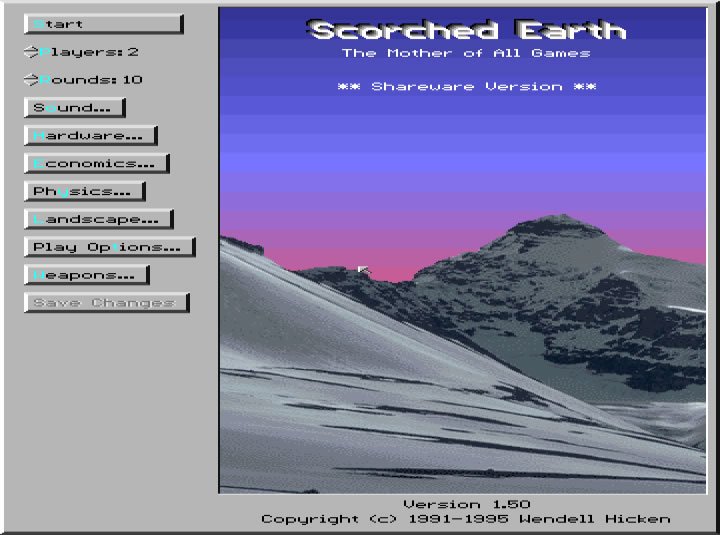Open the Landscape... settings

tap(99, 220)
